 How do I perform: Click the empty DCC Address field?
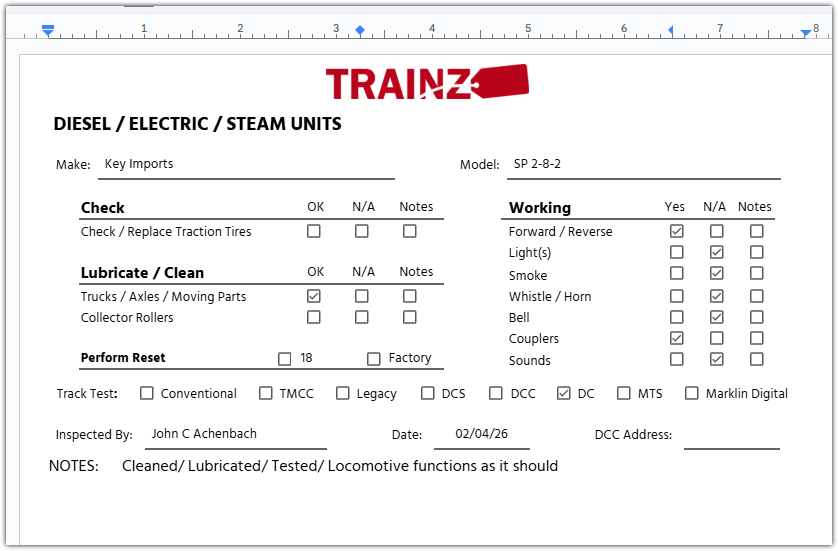point(731,435)
